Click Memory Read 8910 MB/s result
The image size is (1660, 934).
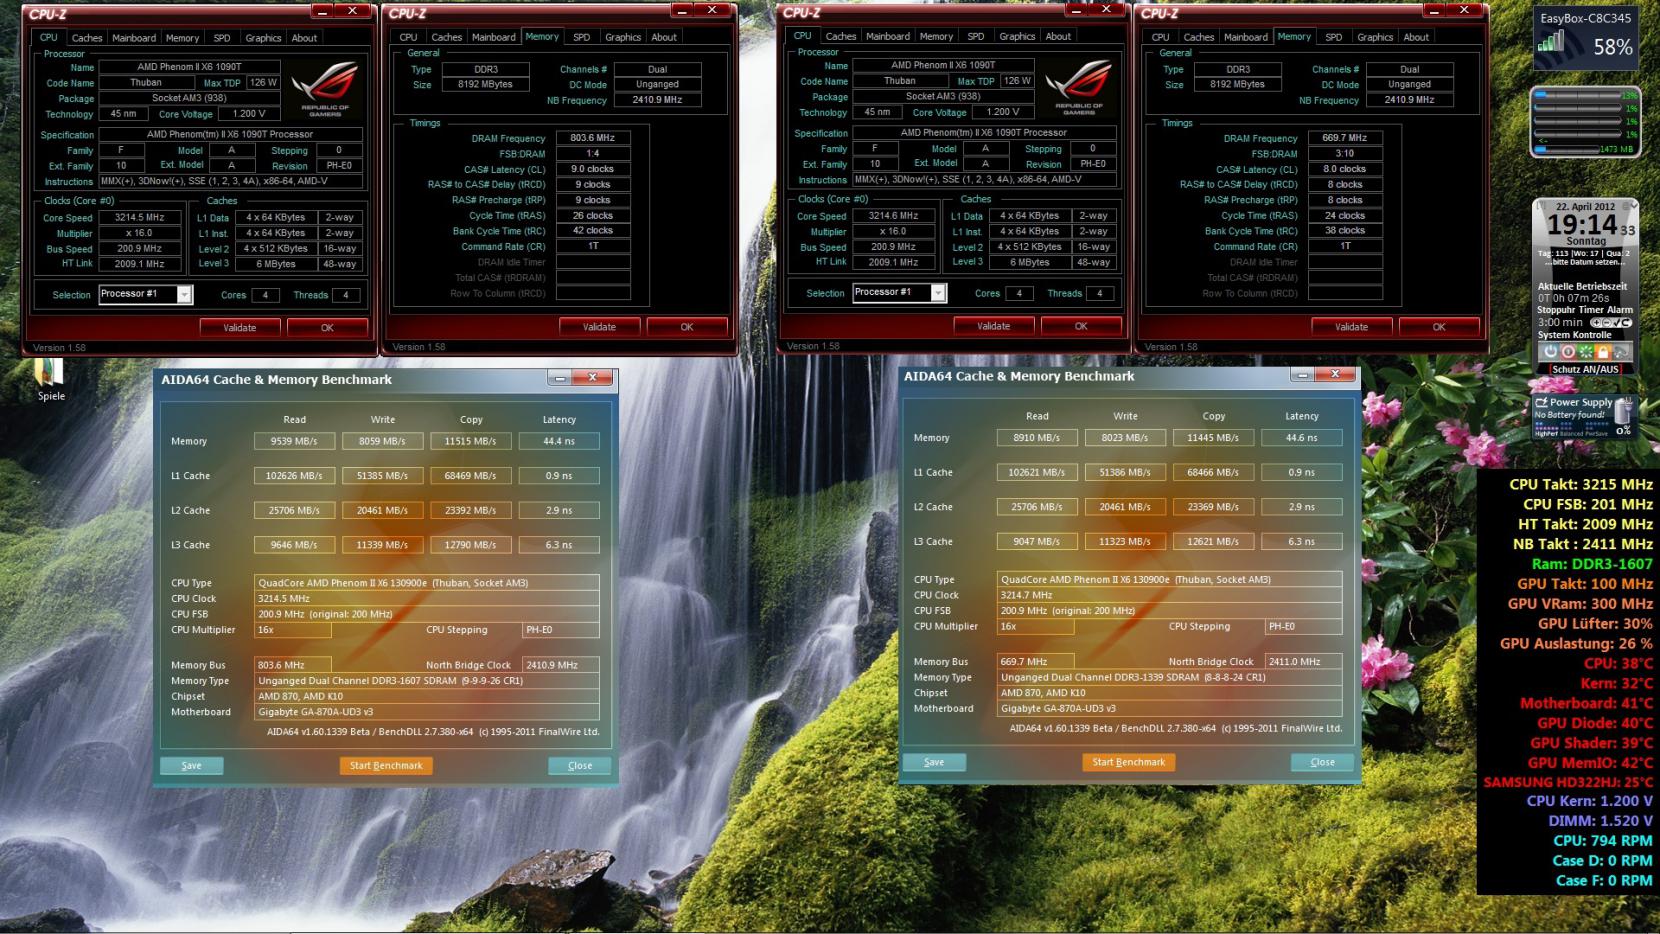pos(1037,437)
